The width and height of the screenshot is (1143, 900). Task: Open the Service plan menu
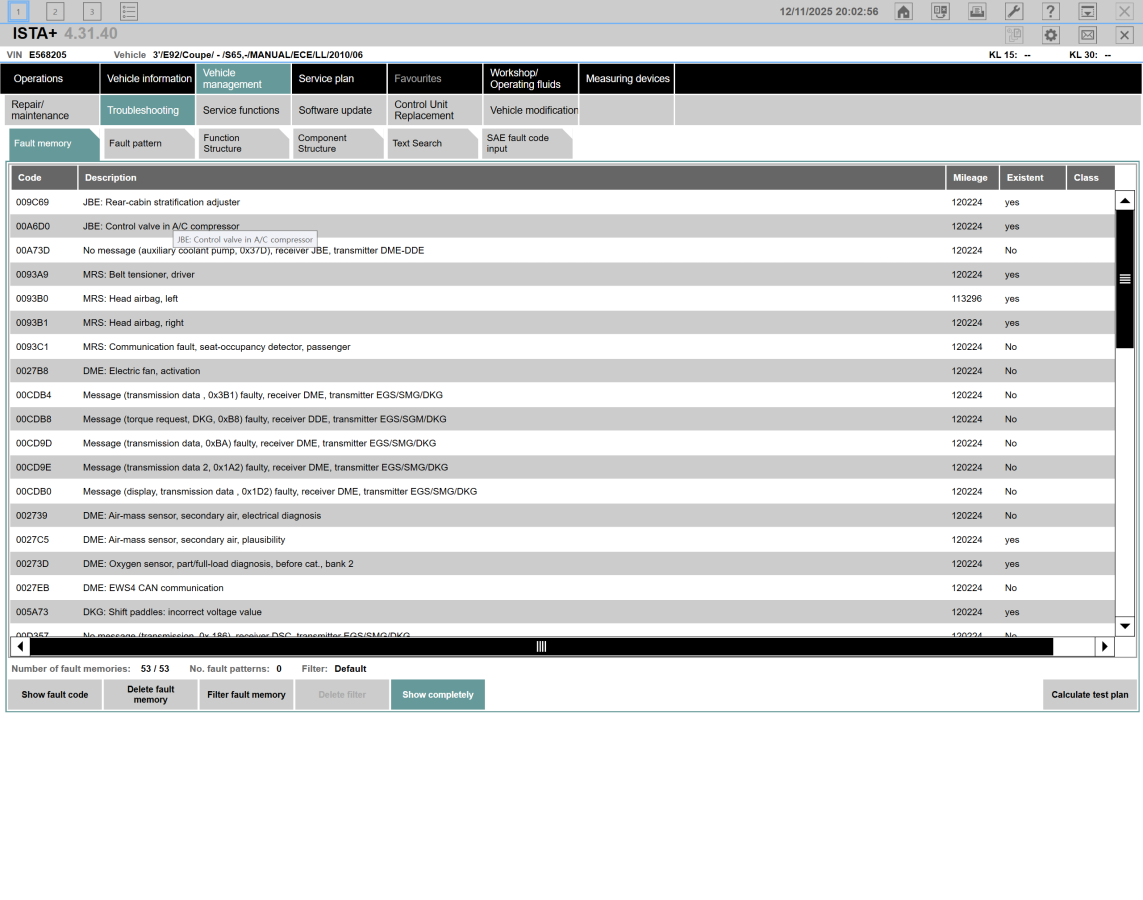(x=339, y=79)
